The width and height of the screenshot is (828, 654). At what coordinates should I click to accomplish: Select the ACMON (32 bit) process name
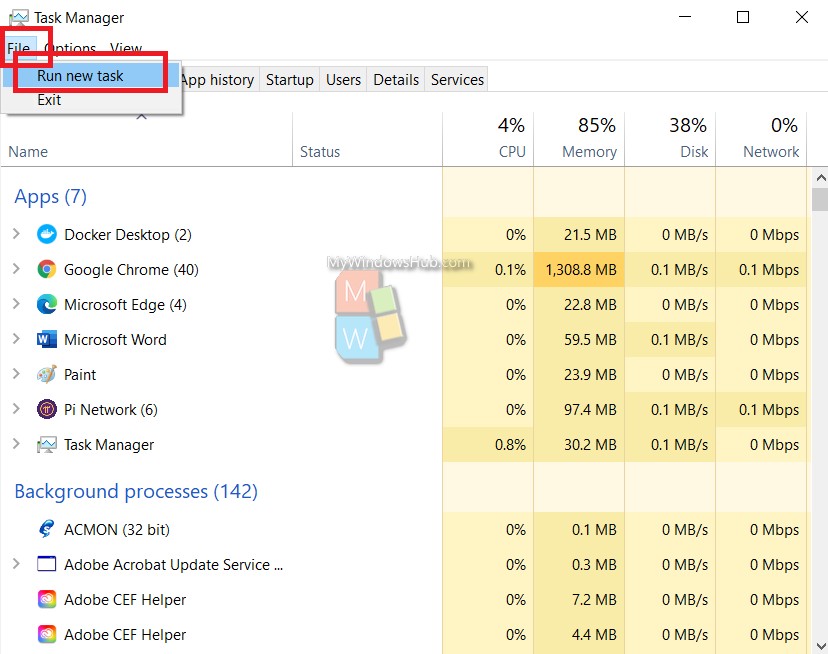point(117,529)
